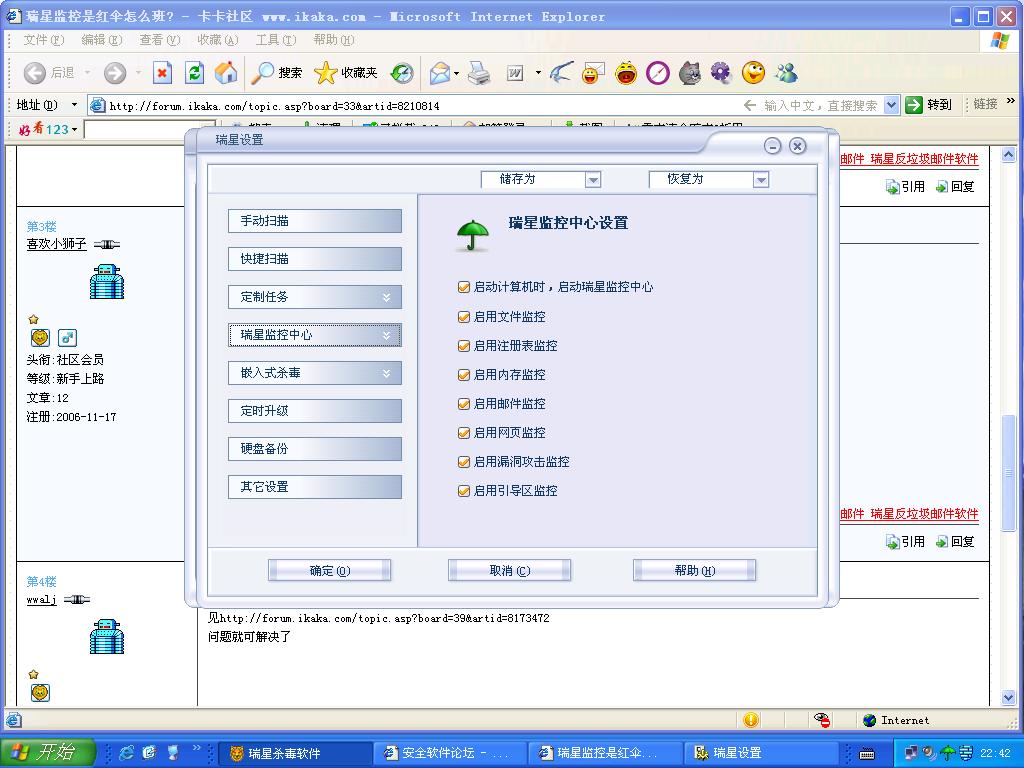Select 手动扫描 in settings sidebar

(x=315, y=221)
